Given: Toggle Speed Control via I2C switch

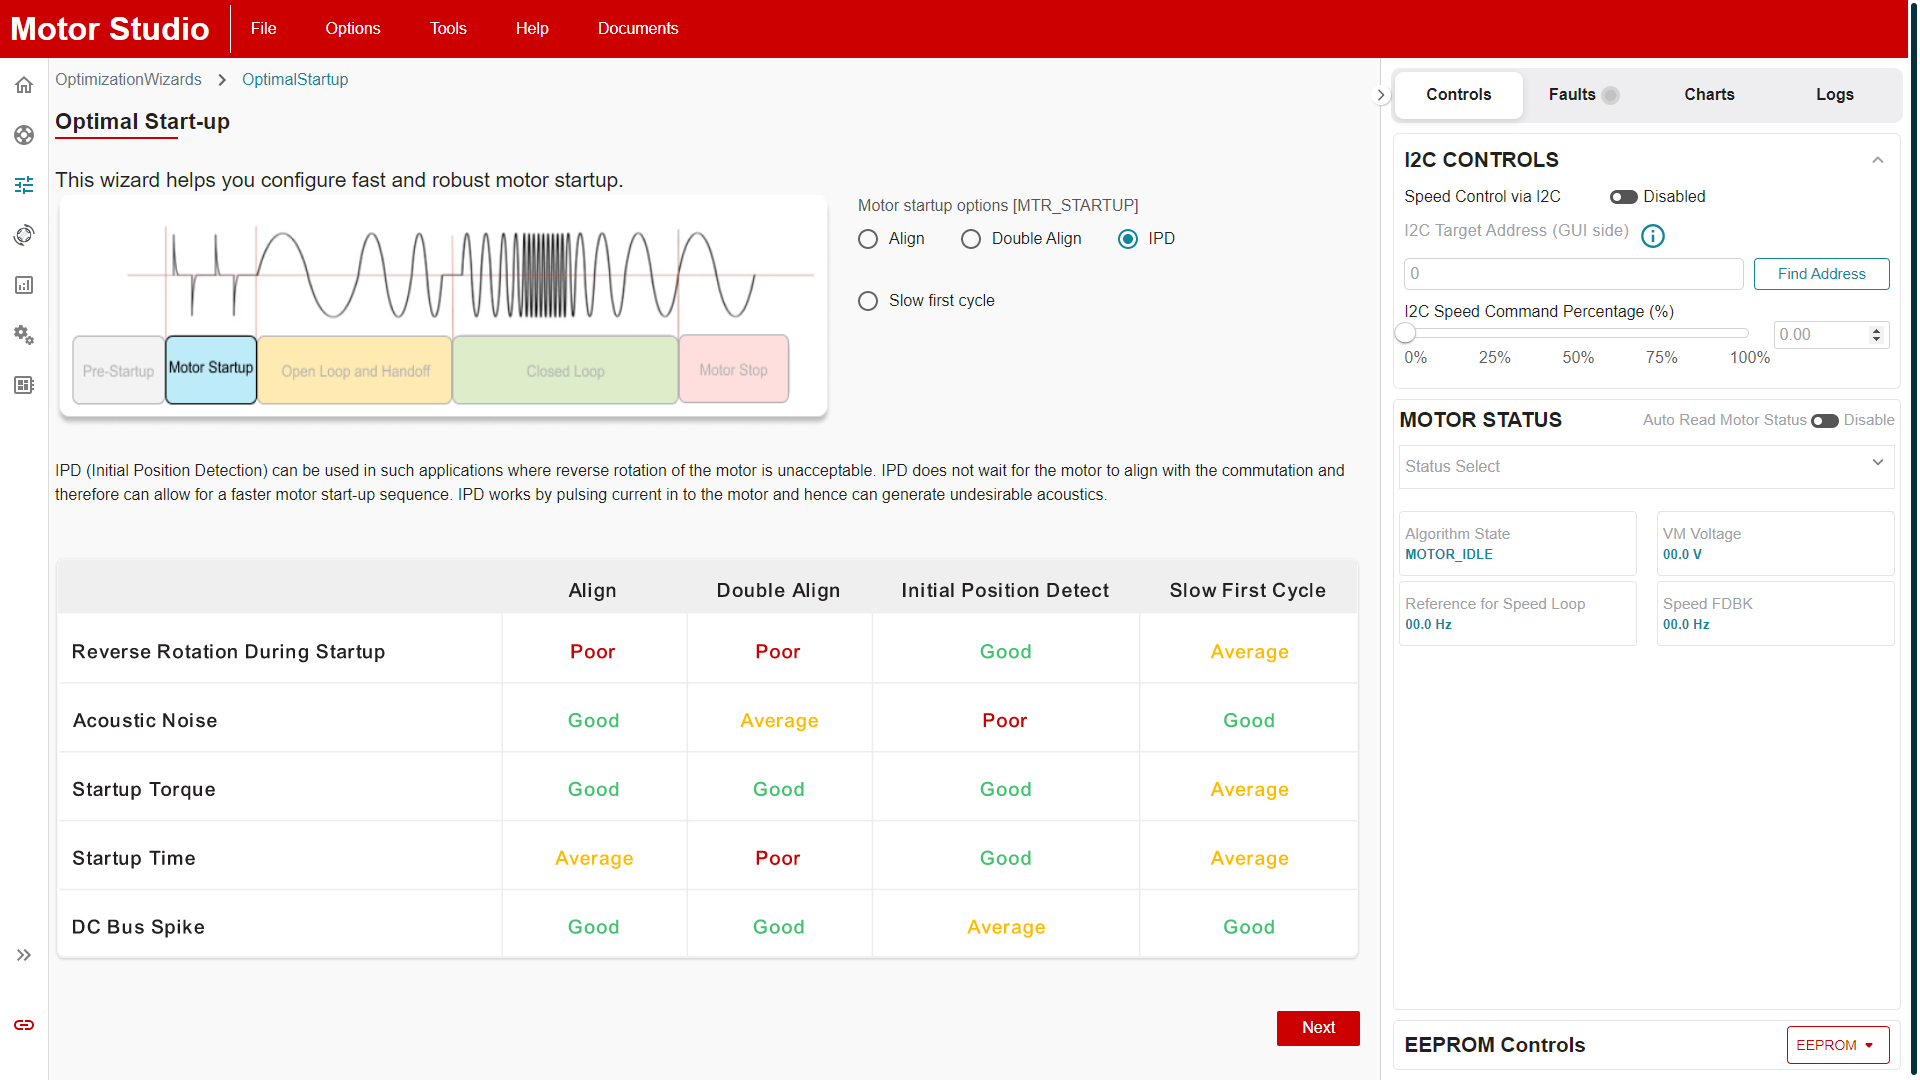Looking at the screenshot, I should click(x=1623, y=197).
